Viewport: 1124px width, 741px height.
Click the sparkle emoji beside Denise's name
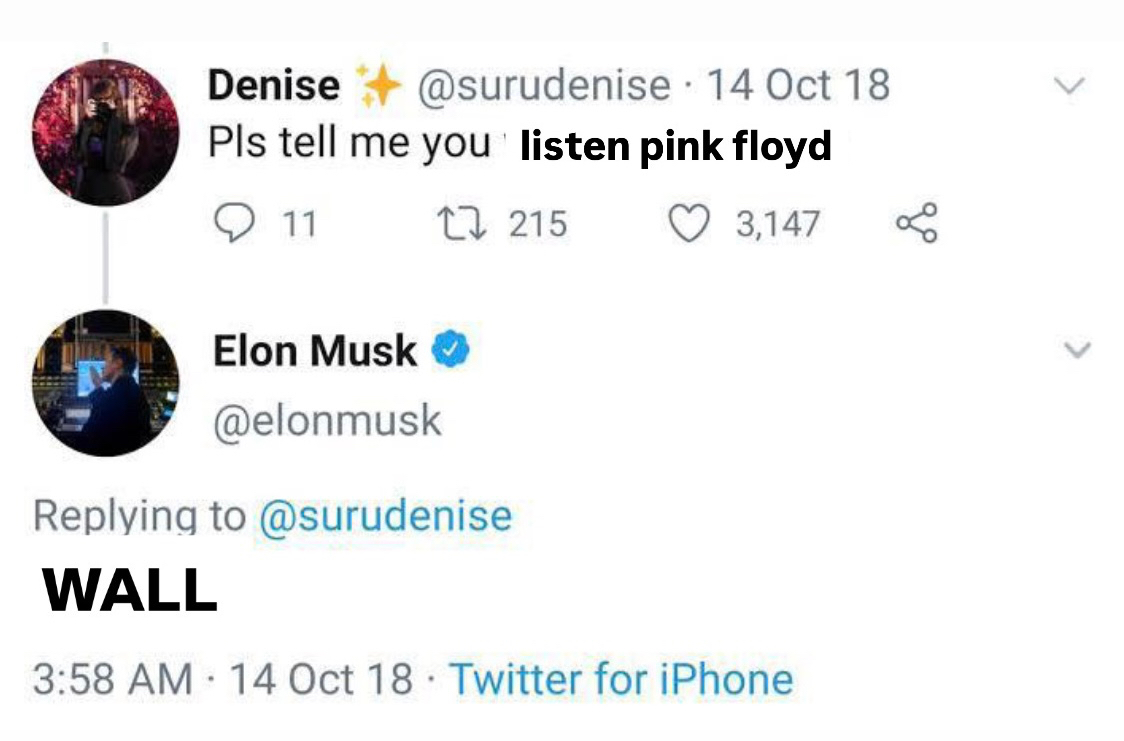(378, 86)
